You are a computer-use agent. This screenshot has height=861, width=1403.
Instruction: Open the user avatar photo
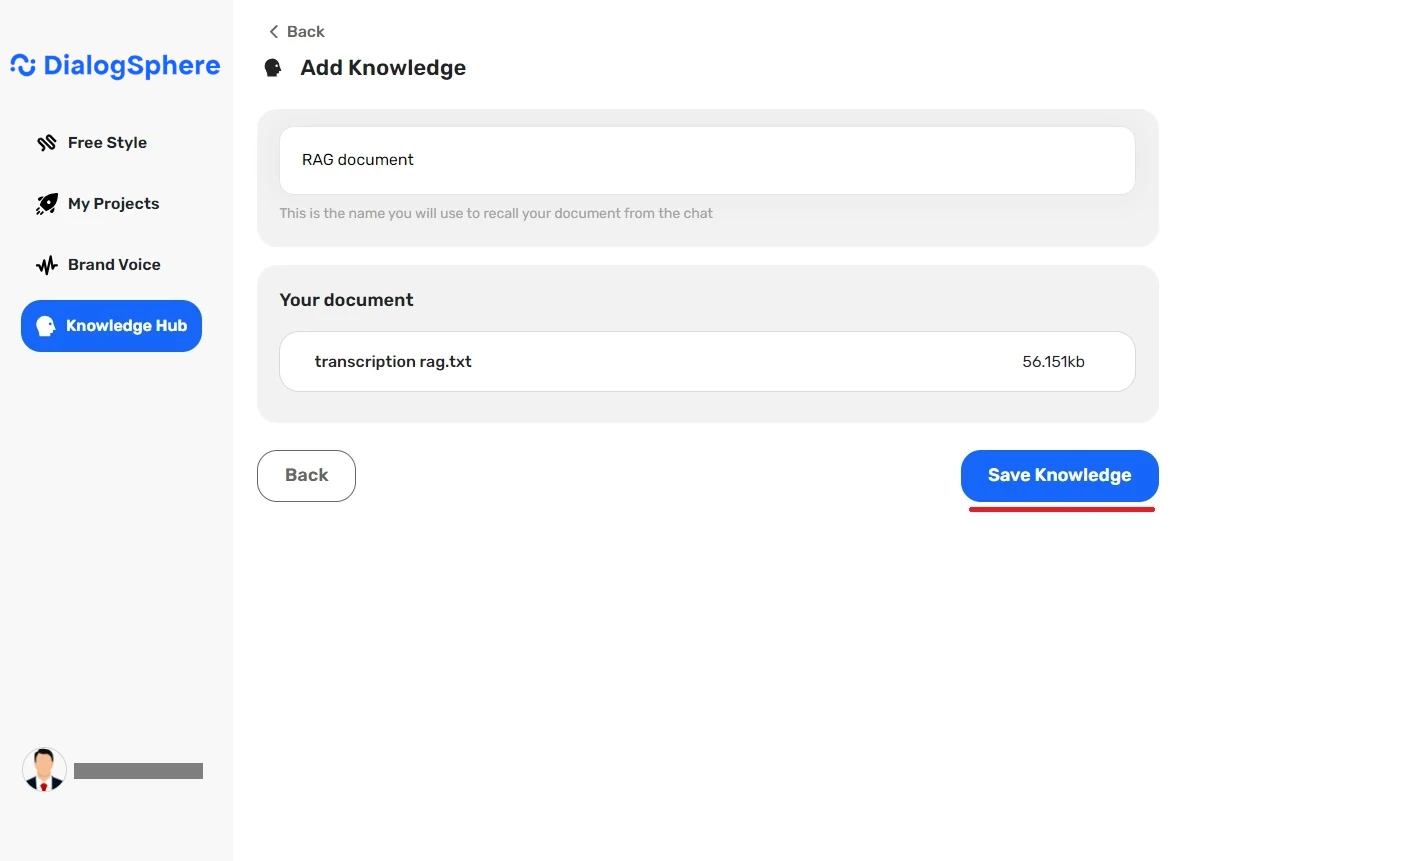(x=44, y=769)
